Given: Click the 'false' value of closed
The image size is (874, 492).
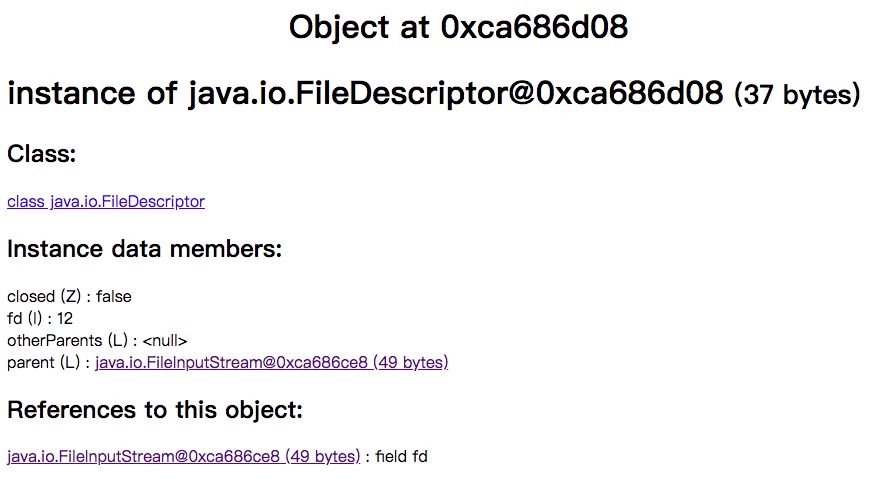Looking at the screenshot, I should [x=114, y=297].
